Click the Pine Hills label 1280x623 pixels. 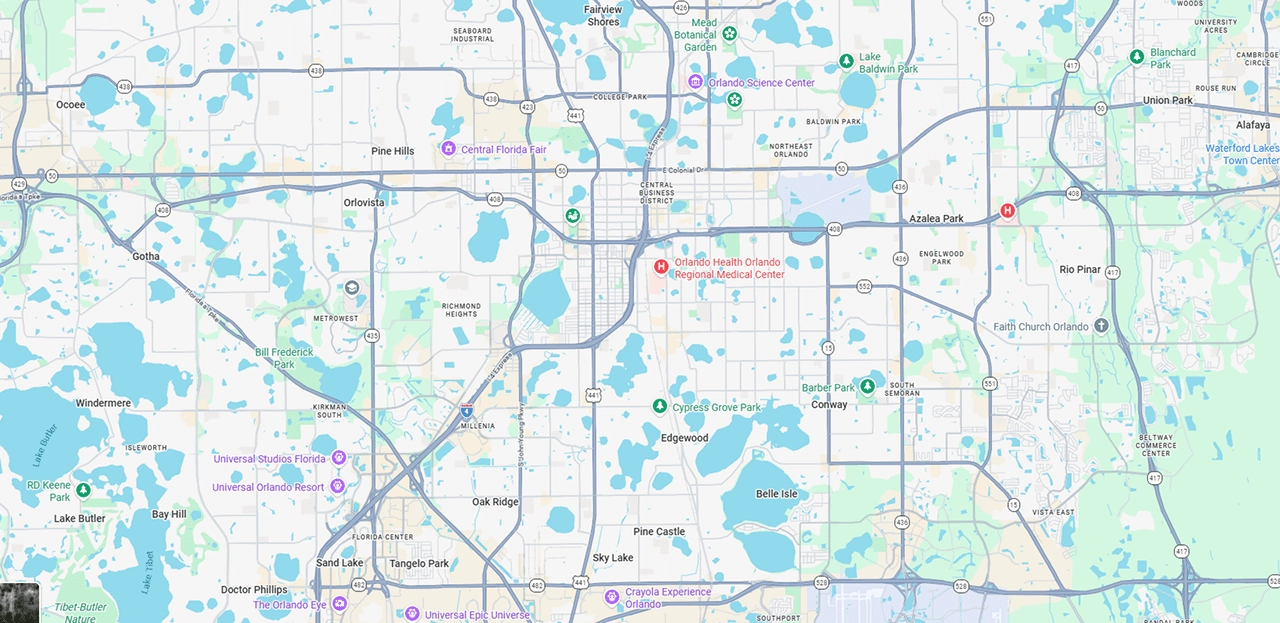[x=392, y=151]
